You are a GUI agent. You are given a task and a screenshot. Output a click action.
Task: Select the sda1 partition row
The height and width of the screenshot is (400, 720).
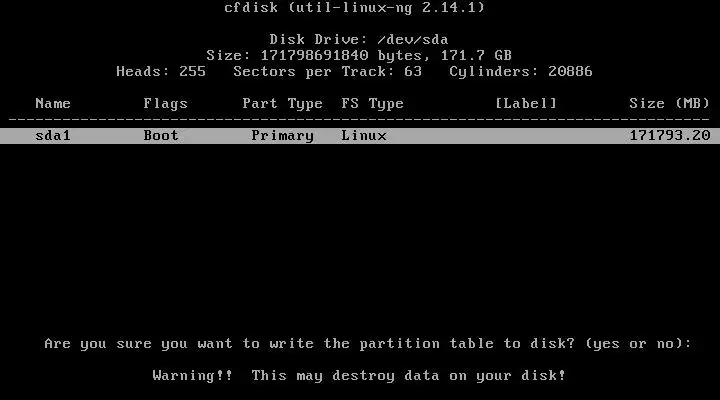click(360, 136)
